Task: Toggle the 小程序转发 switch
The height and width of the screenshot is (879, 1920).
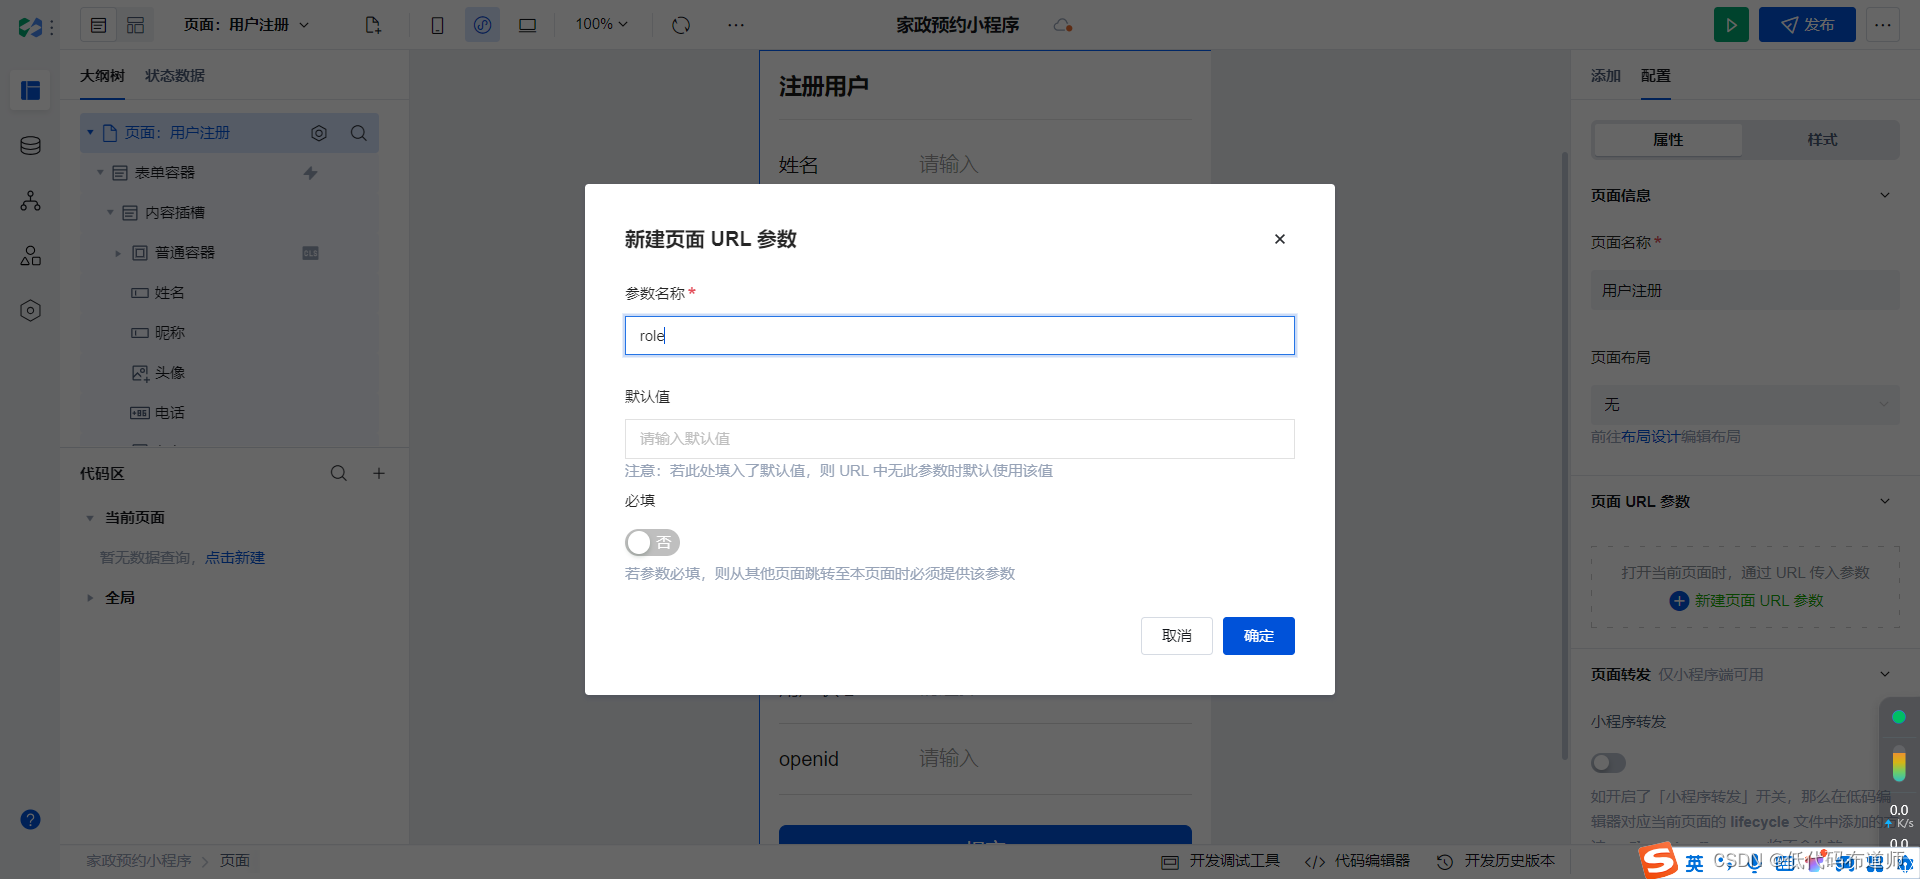Action: click(x=1608, y=763)
